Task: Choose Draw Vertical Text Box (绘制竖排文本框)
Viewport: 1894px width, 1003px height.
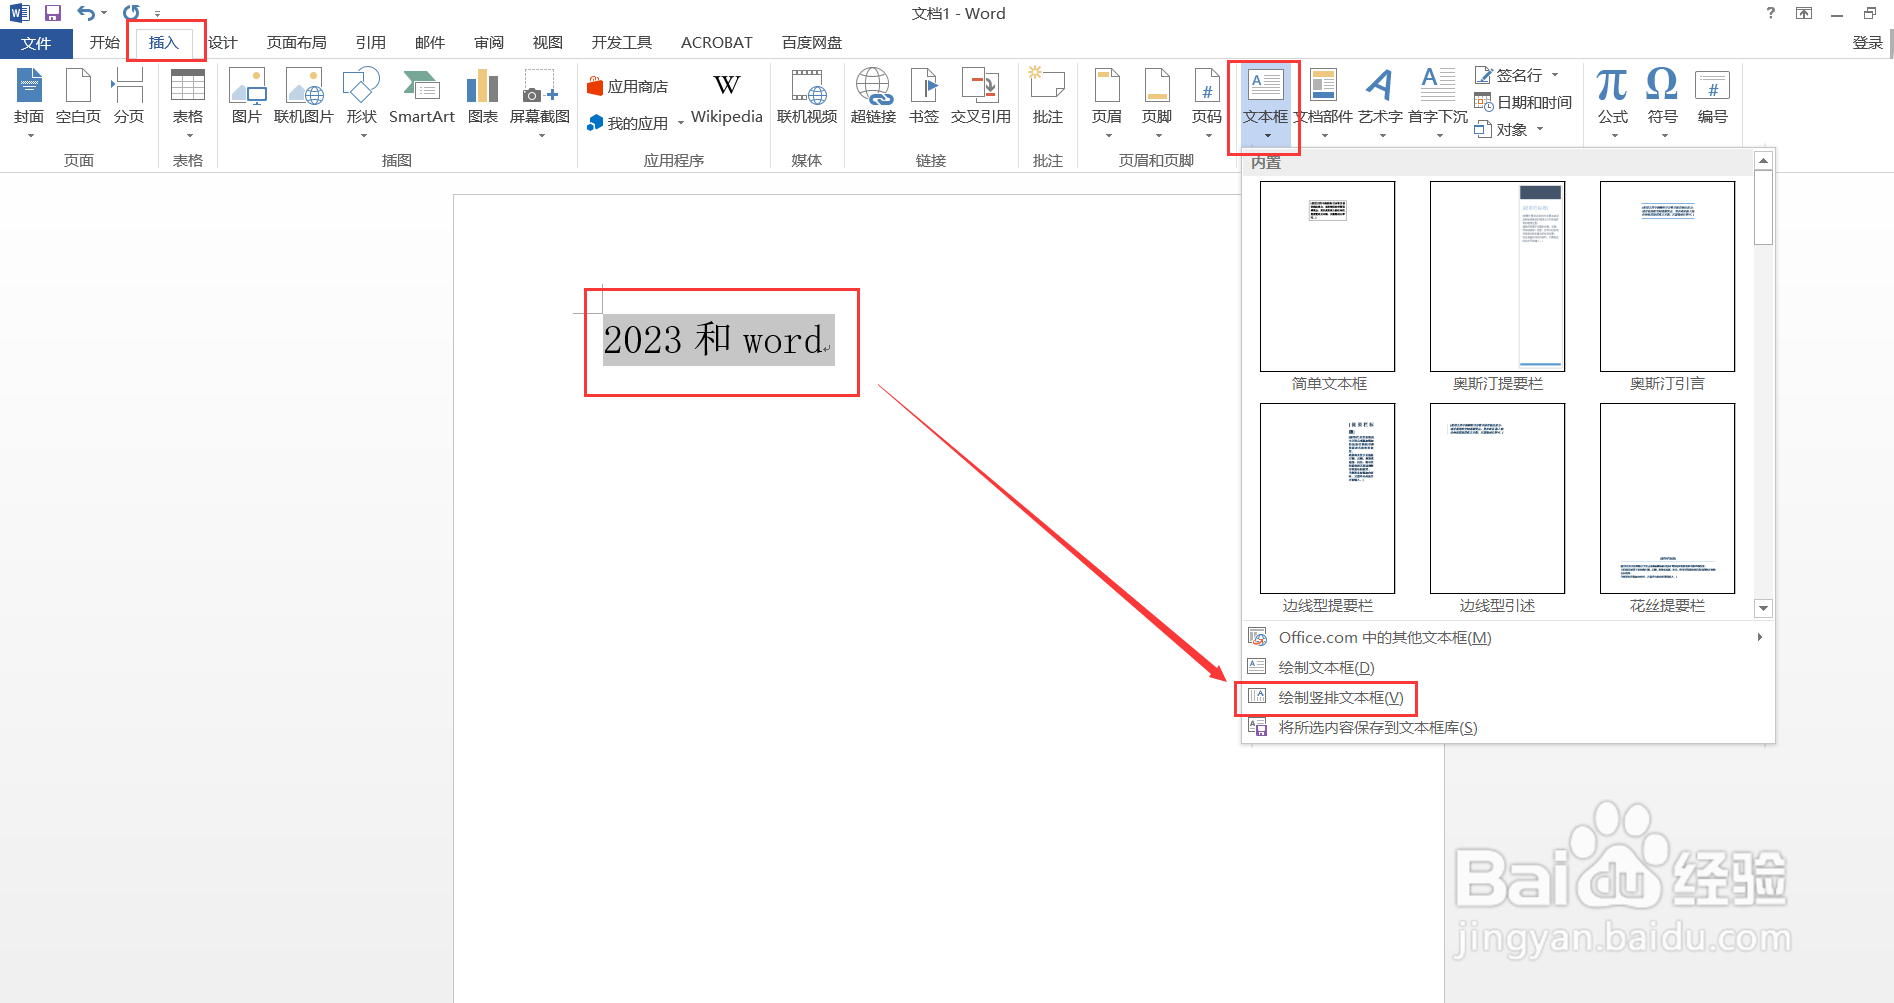Action: [1508, 697]
